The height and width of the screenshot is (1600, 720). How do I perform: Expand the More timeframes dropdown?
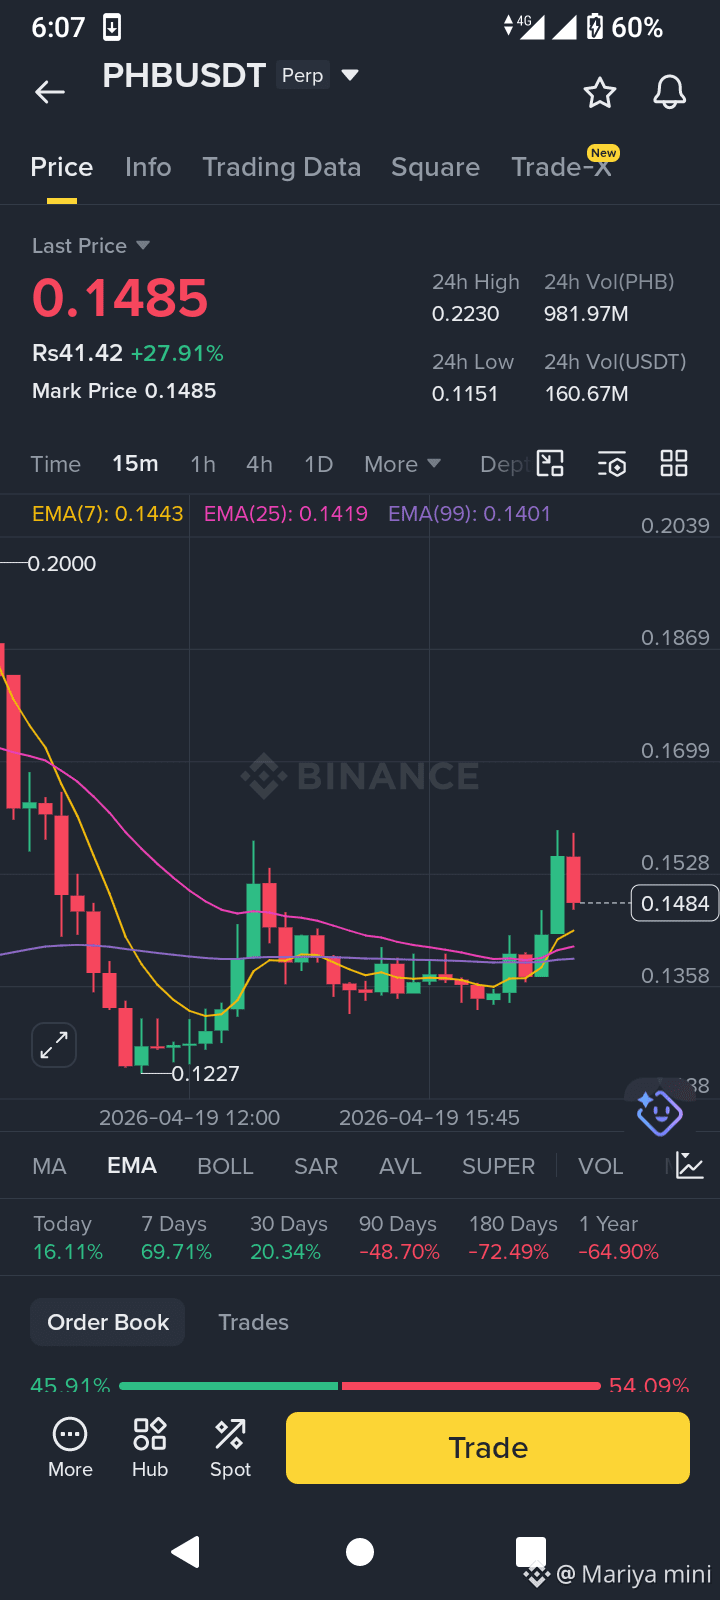402,464
